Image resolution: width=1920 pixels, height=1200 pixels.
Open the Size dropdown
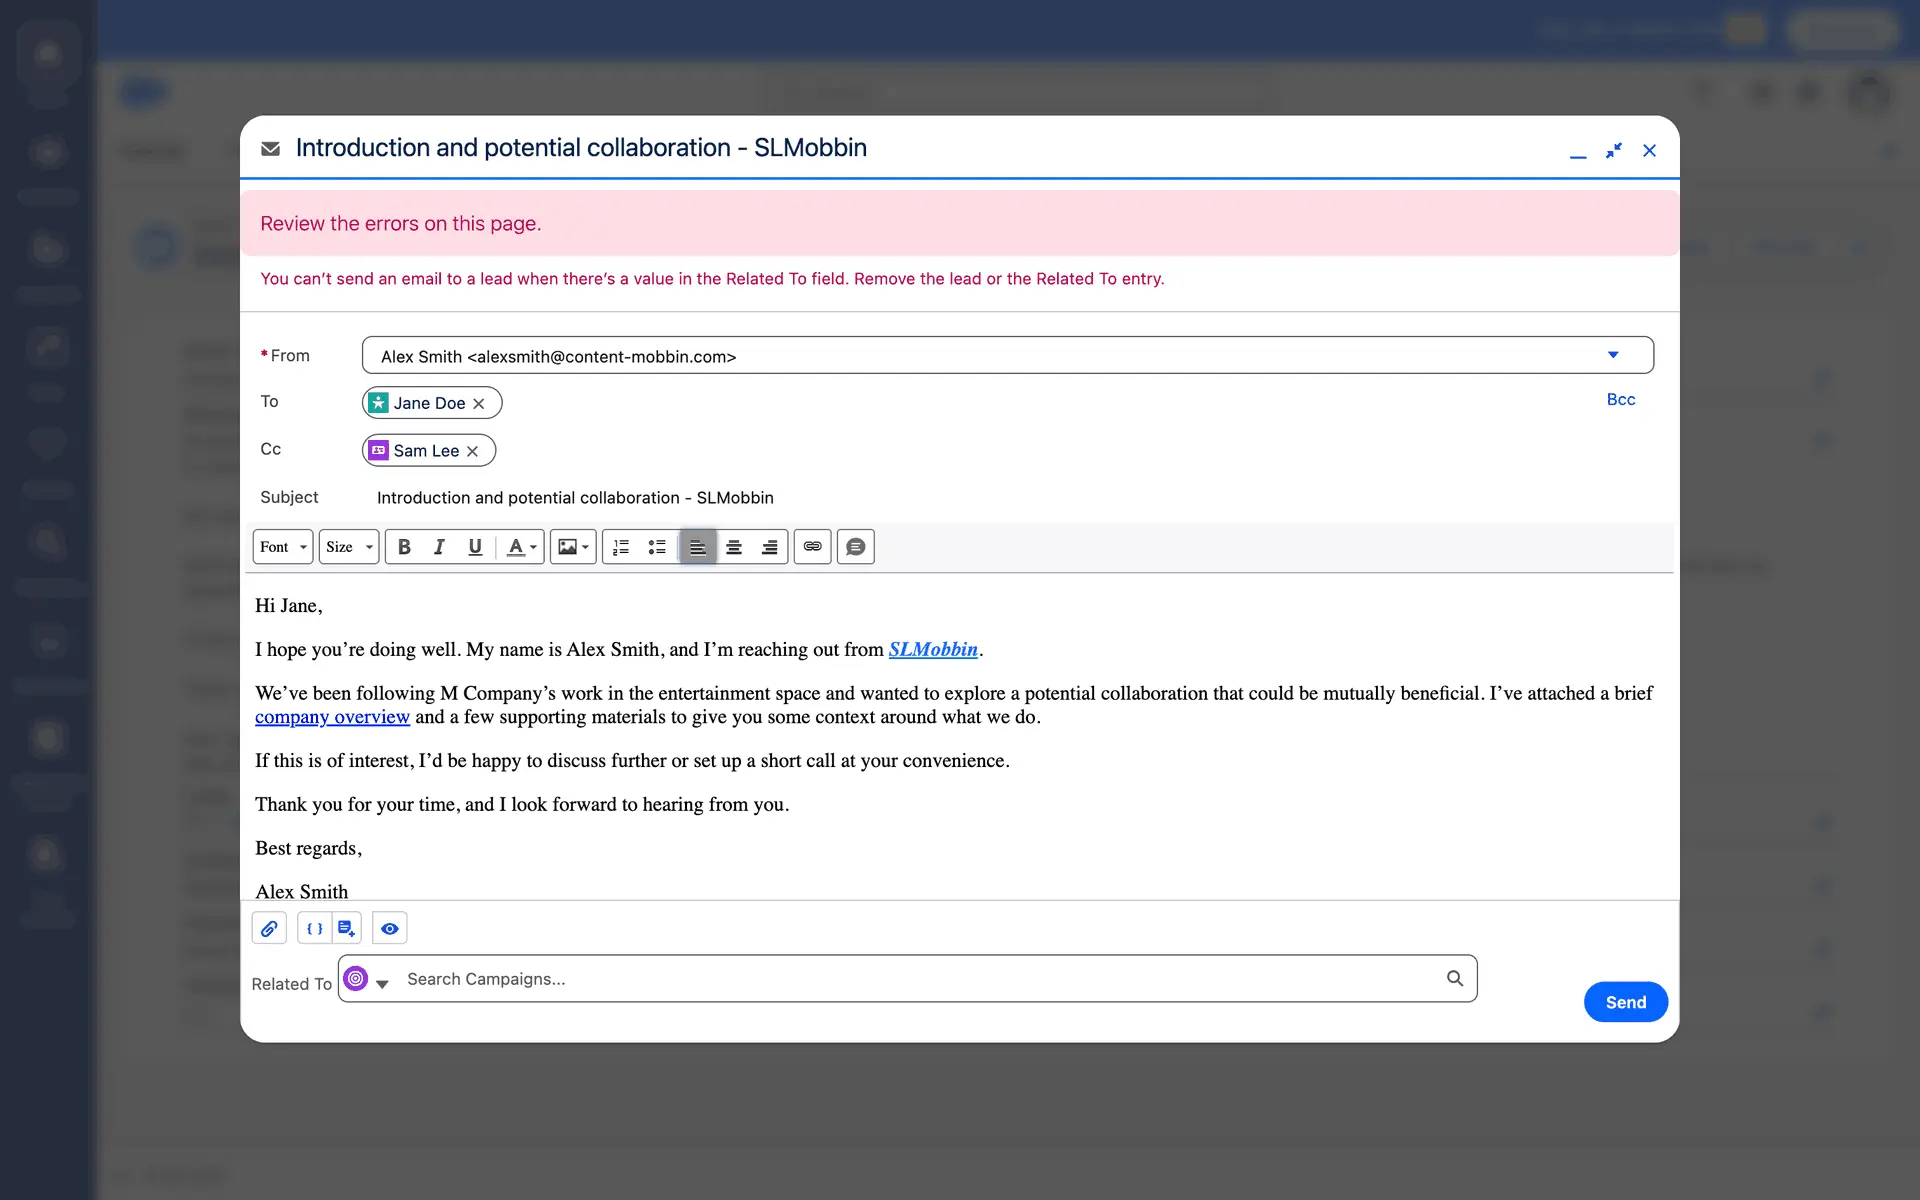click(x=349, y=547)
